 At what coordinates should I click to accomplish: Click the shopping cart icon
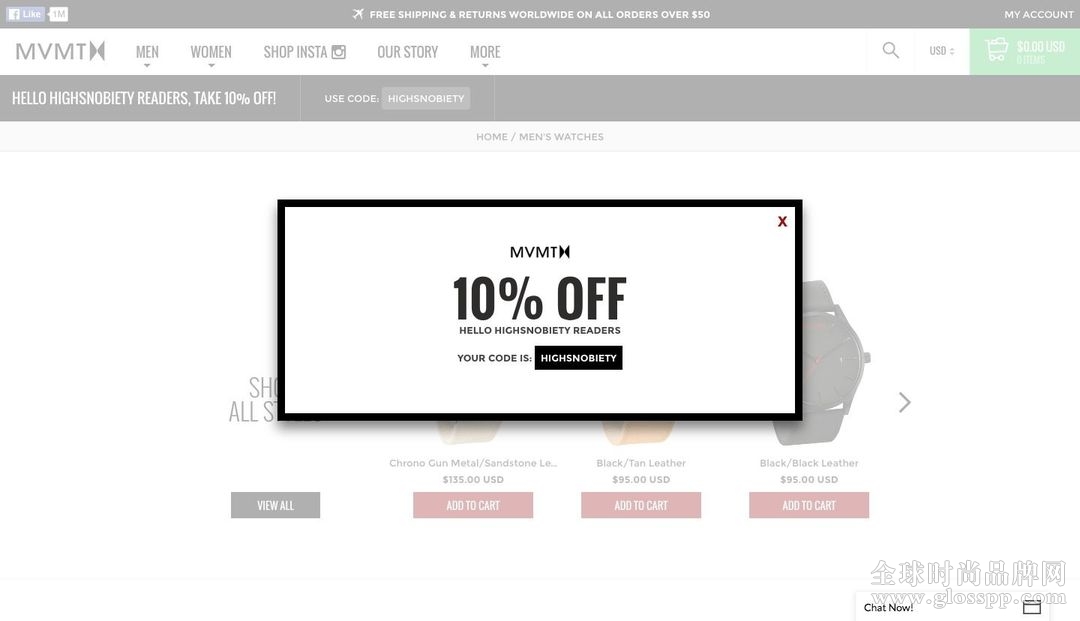996,50
